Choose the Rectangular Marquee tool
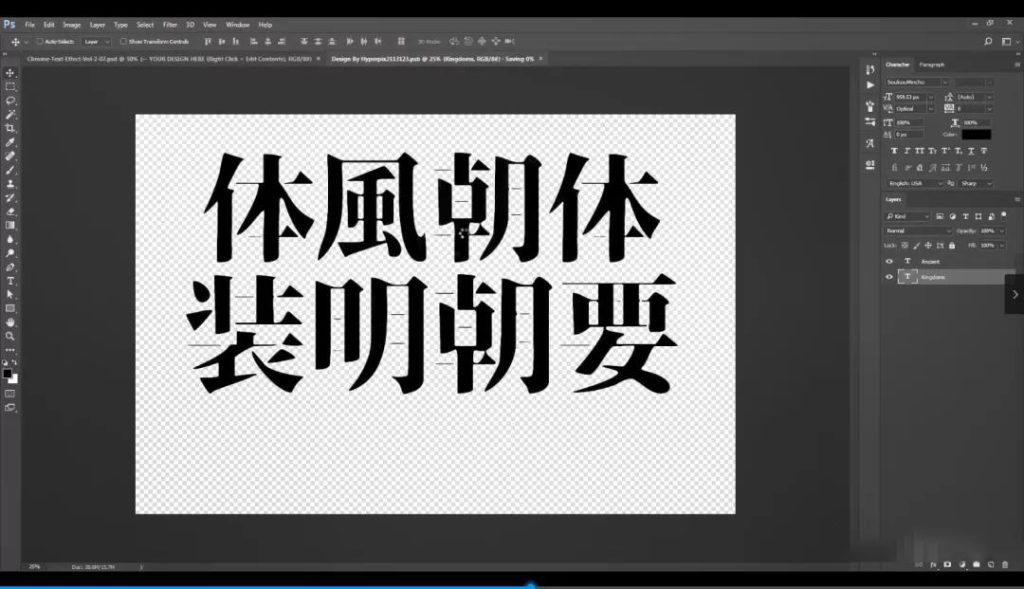The height and width of the screenshot is (589, 1024). tap(11, 87)
